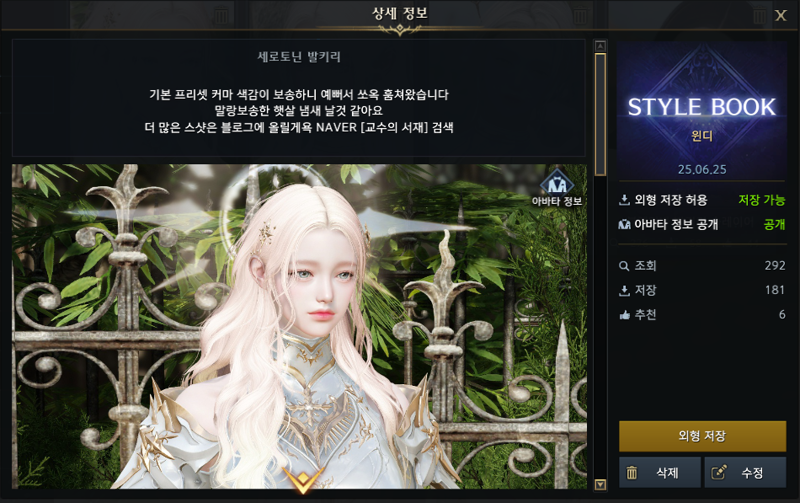Click the character screenshot image

(299, 326)
